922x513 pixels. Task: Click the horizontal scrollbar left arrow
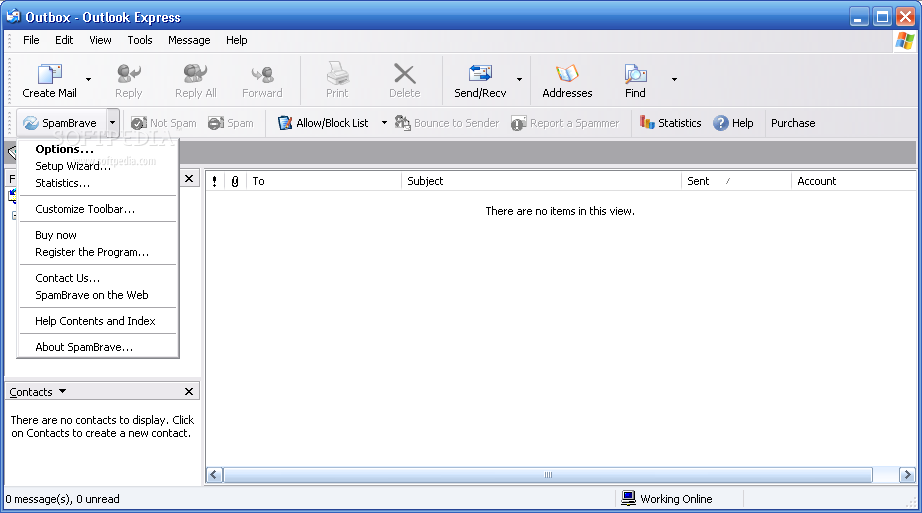click(215, 475)
